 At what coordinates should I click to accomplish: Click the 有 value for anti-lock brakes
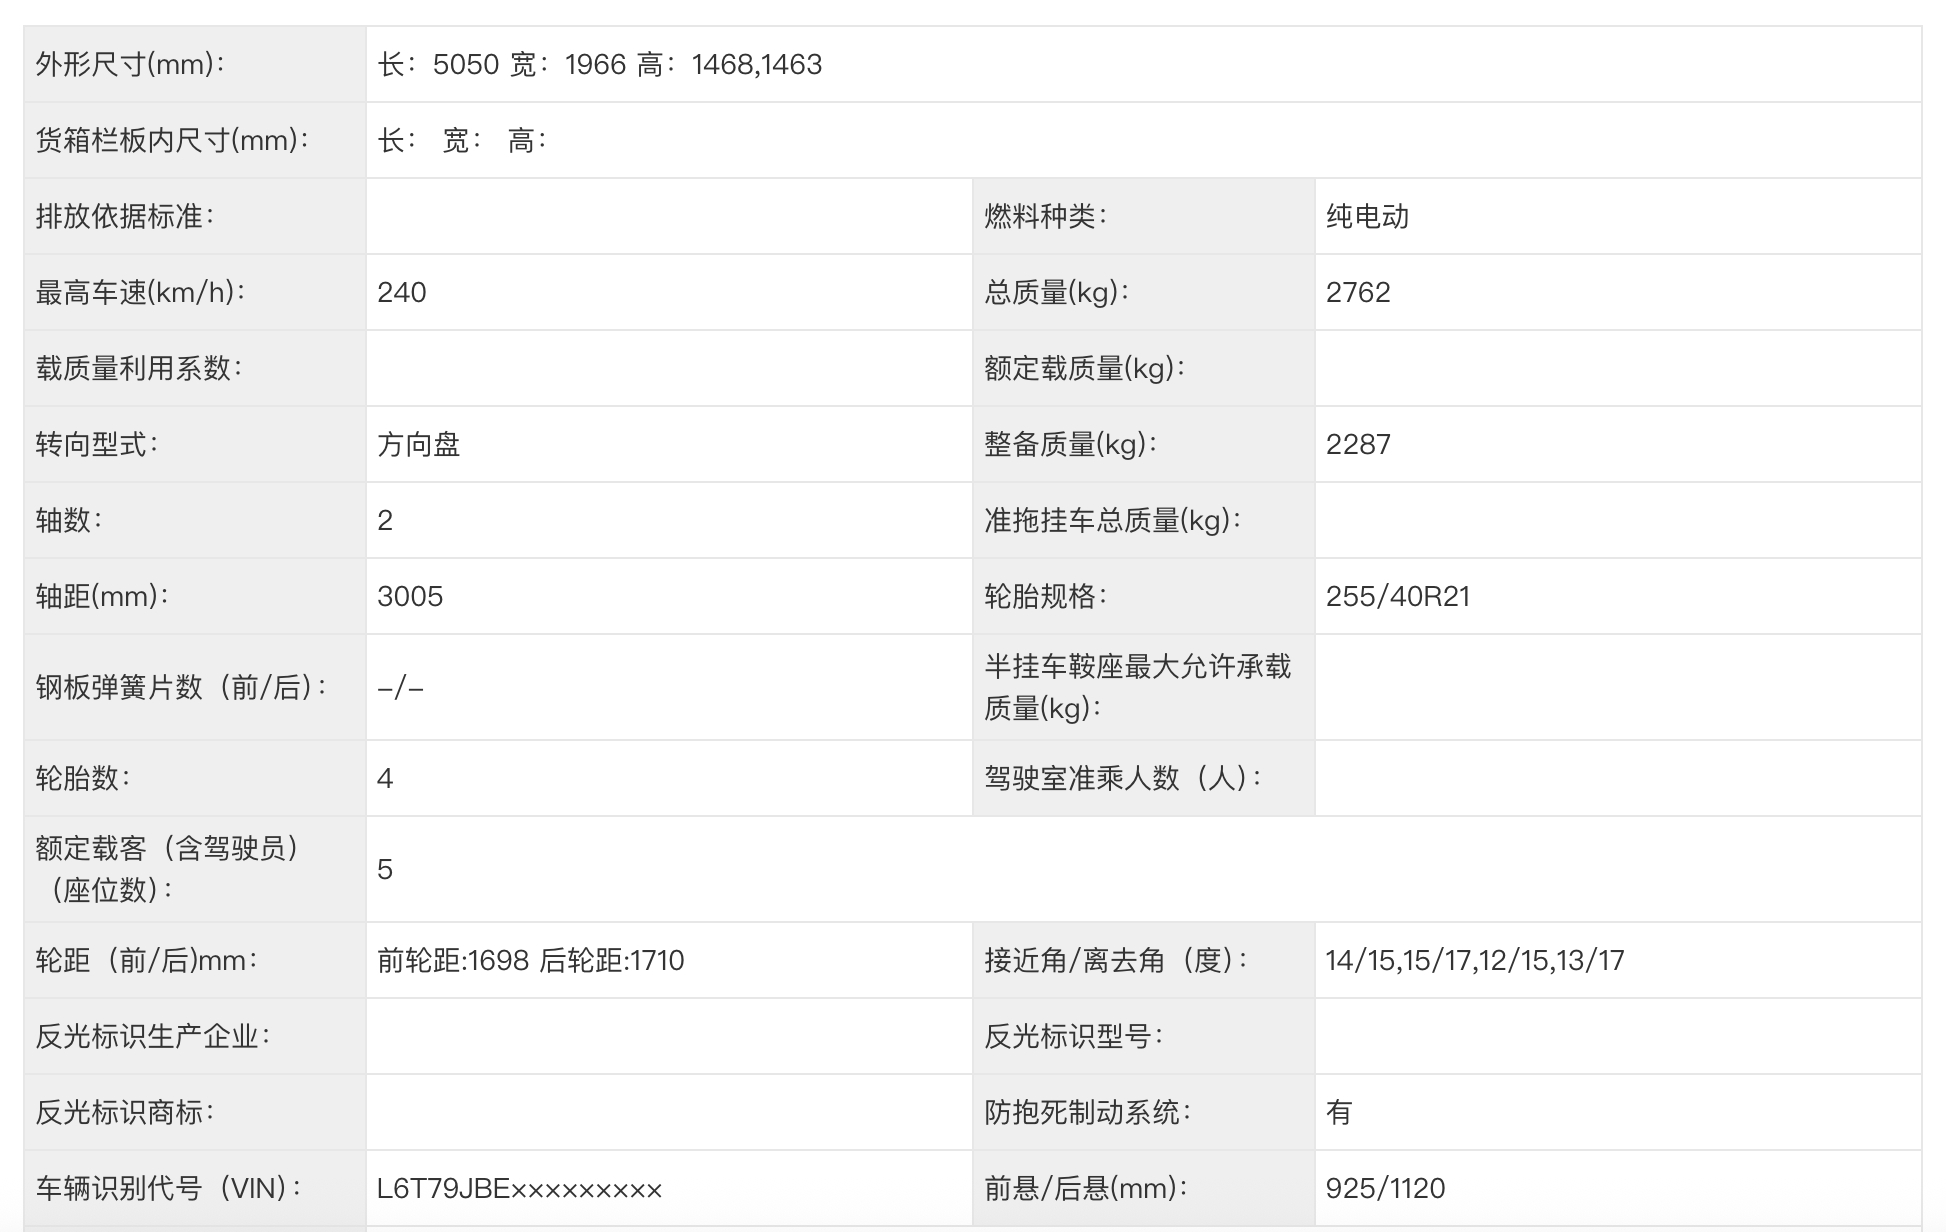click(x=1339, y=1113)
